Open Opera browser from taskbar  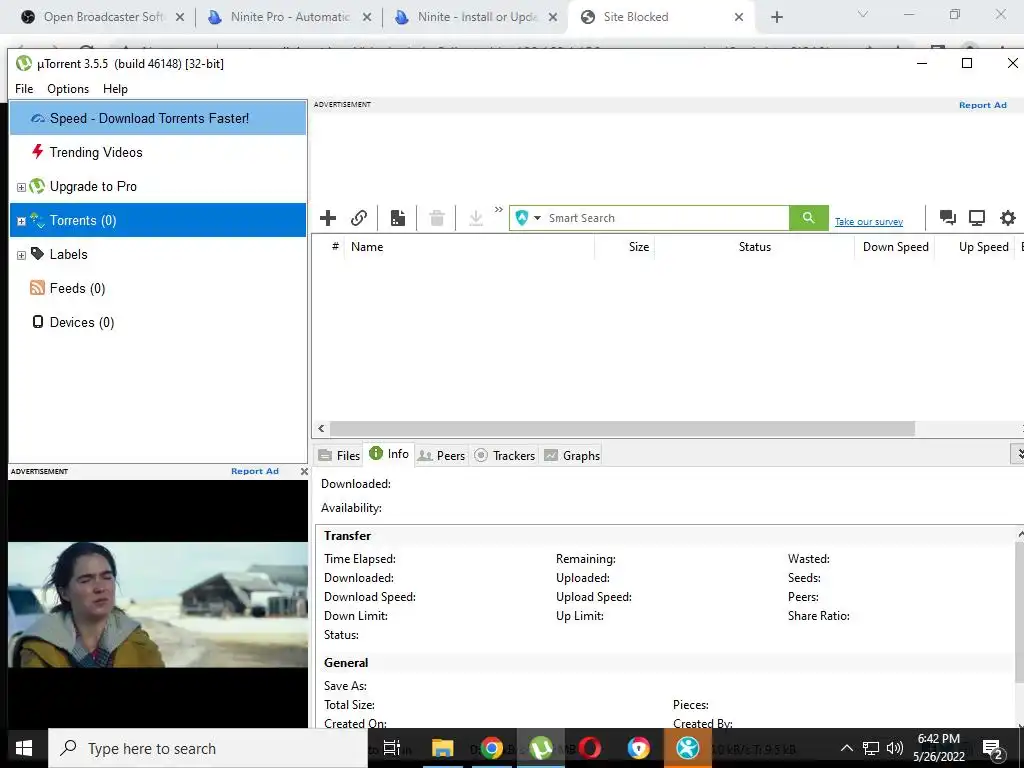click(589, 748)
